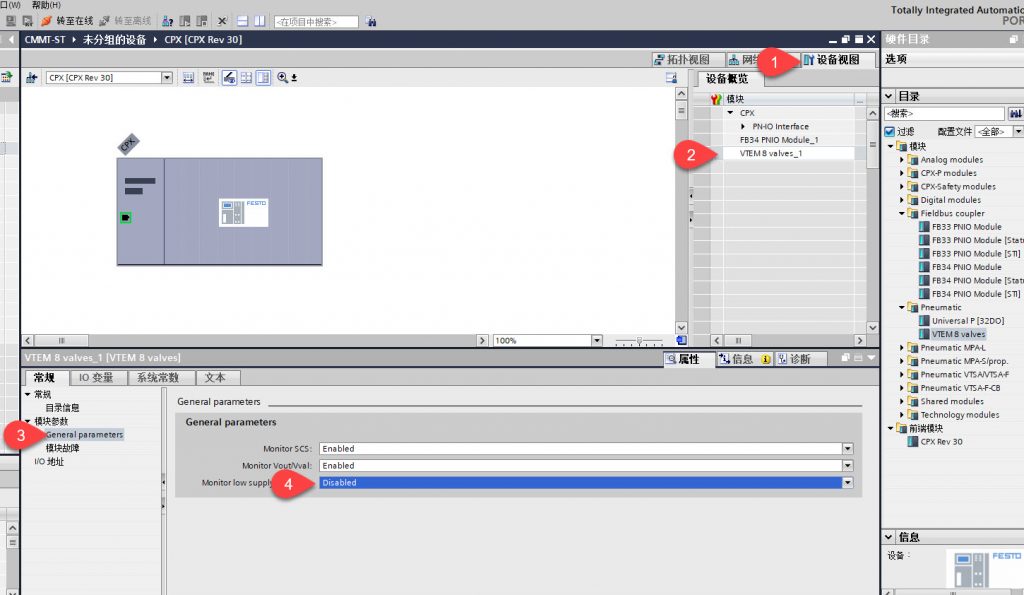
Task: Select I/O 地址 tree item
Action: [49, 462]
